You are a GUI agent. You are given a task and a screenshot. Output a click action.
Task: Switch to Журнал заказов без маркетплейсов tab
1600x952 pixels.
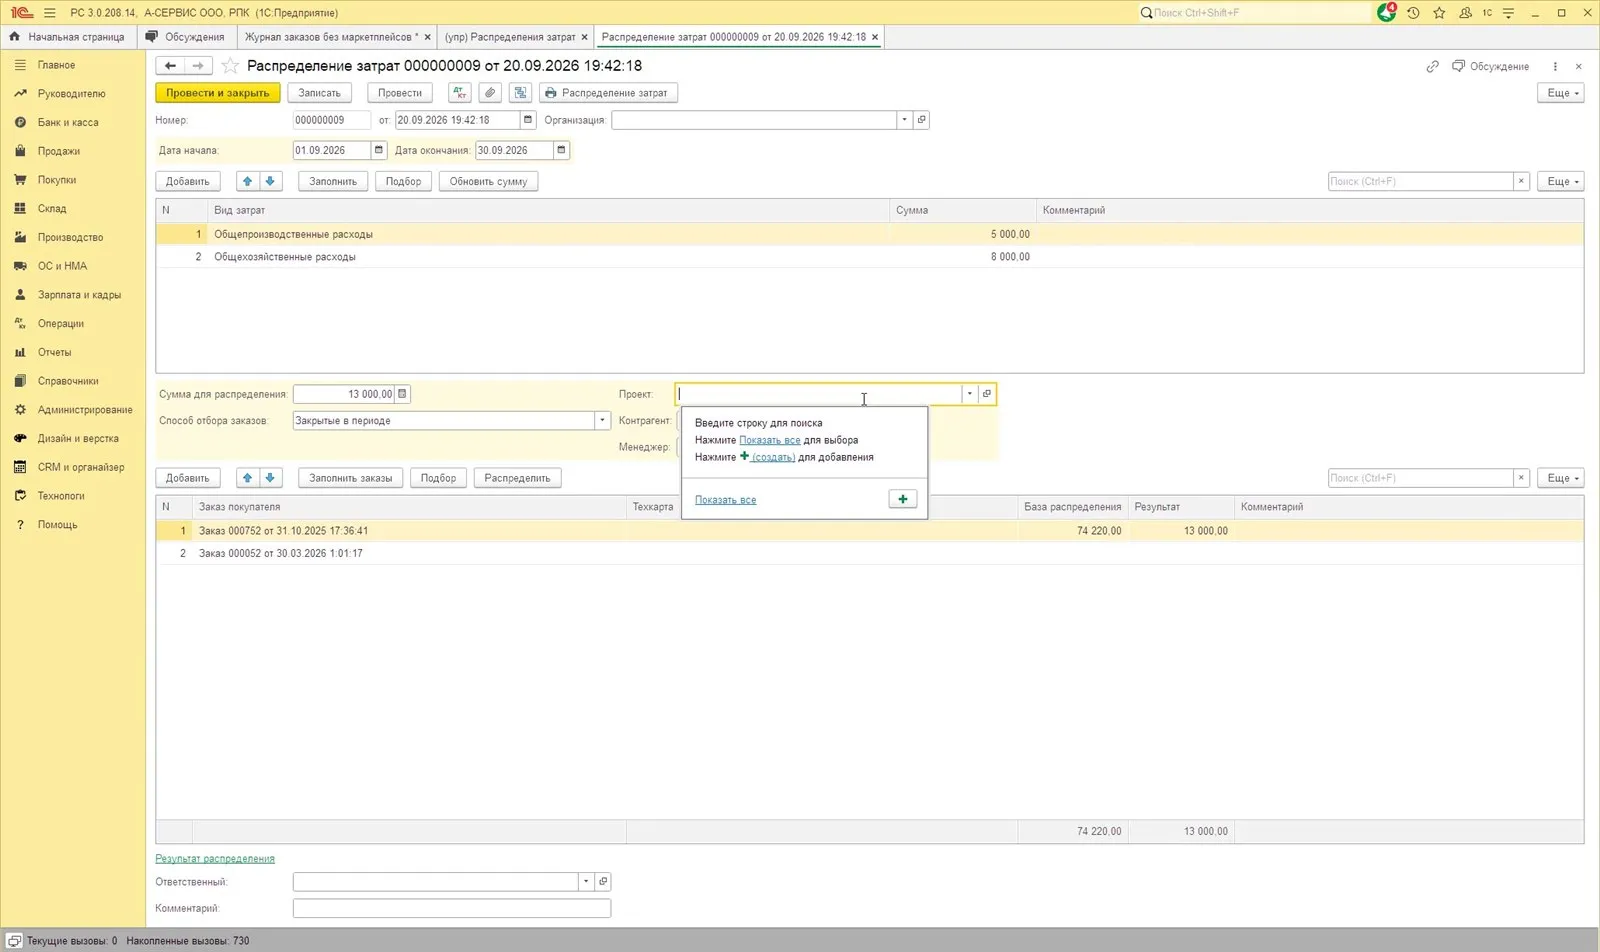330,37
